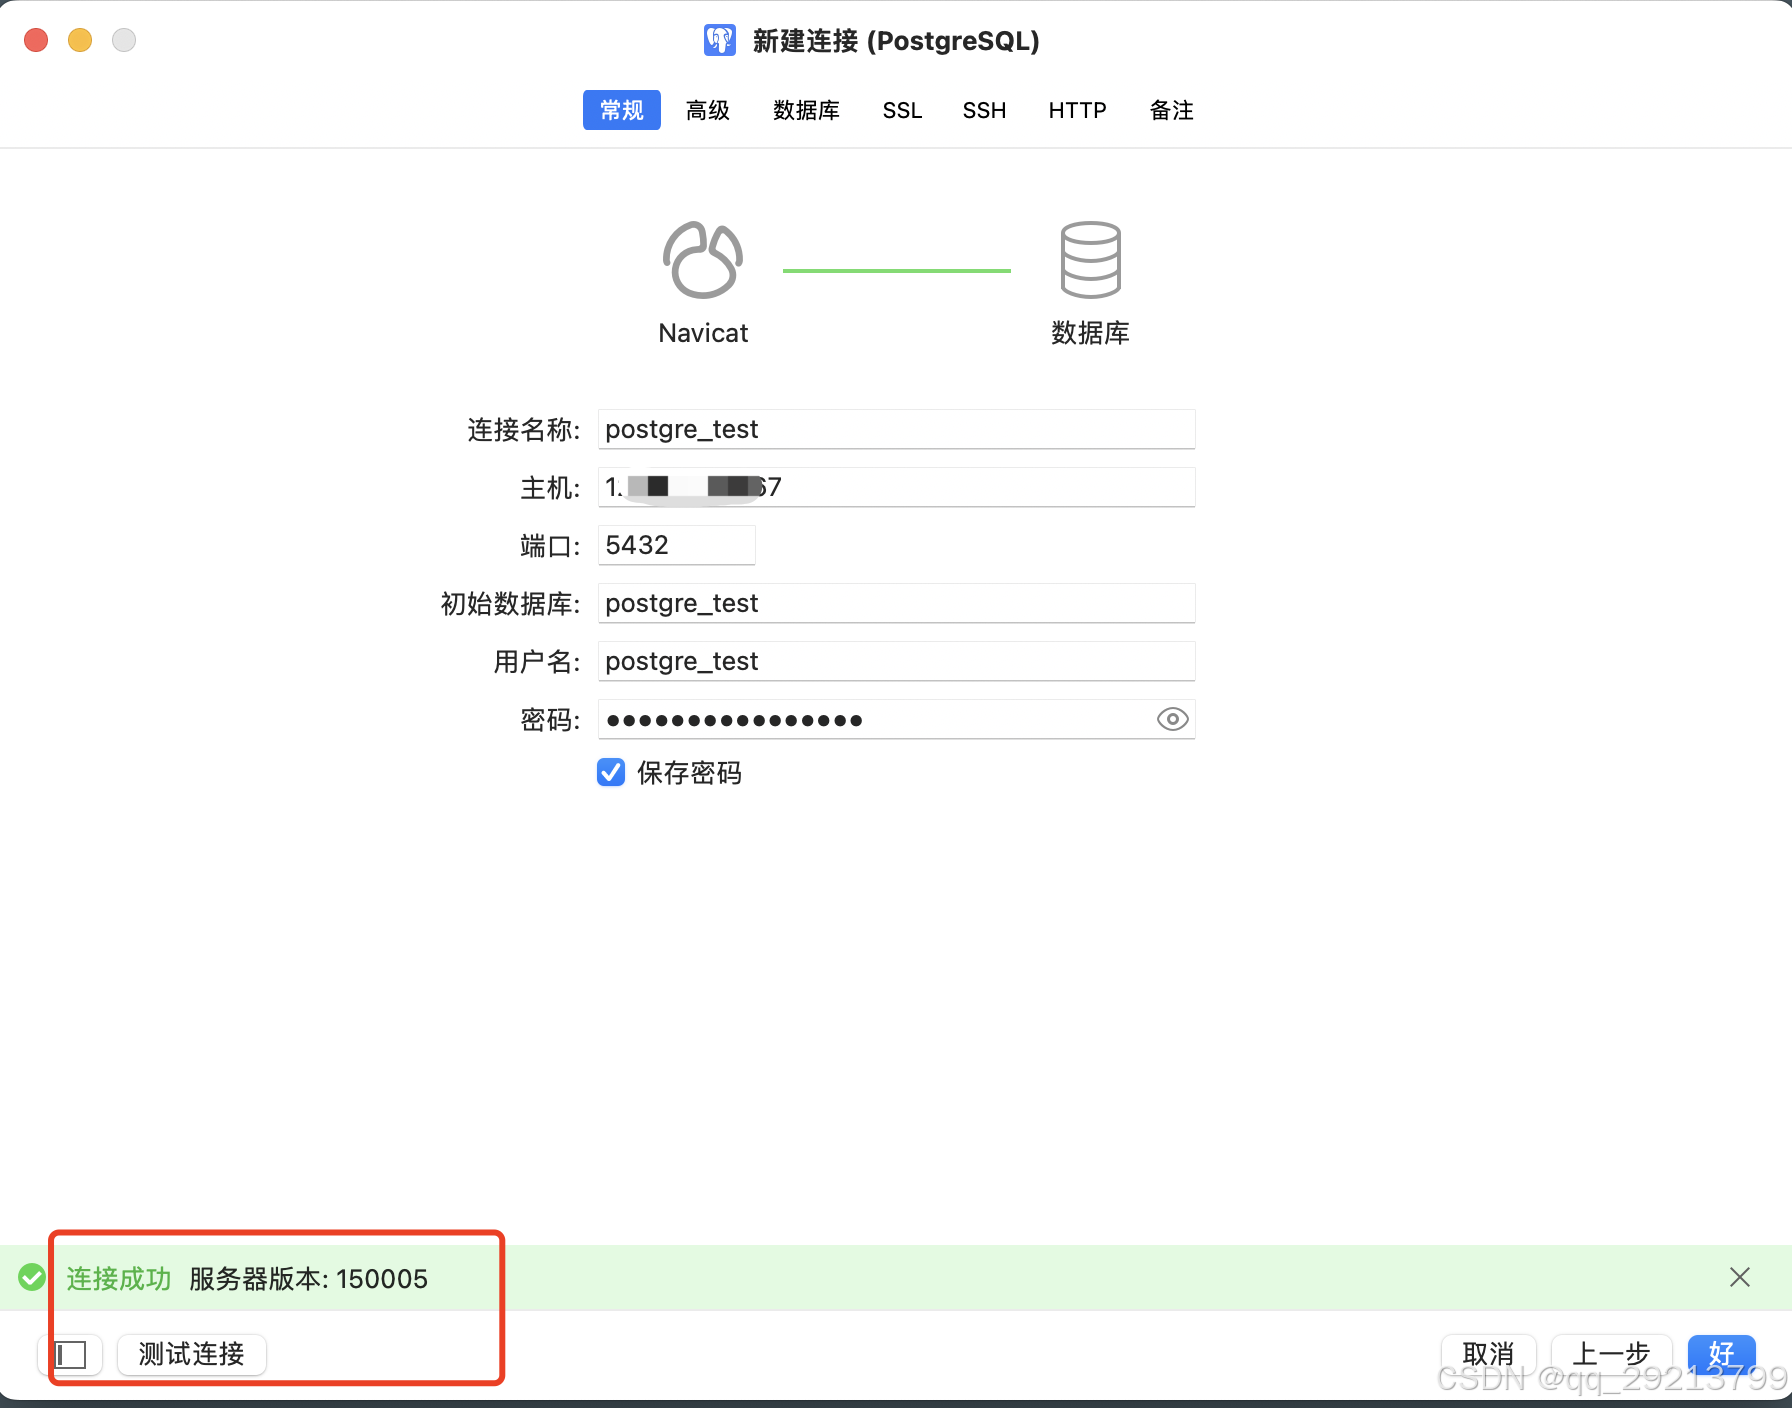Uncheck the 保存密码 checkbox
The image size is (1792, 1408).
point(611,772)
